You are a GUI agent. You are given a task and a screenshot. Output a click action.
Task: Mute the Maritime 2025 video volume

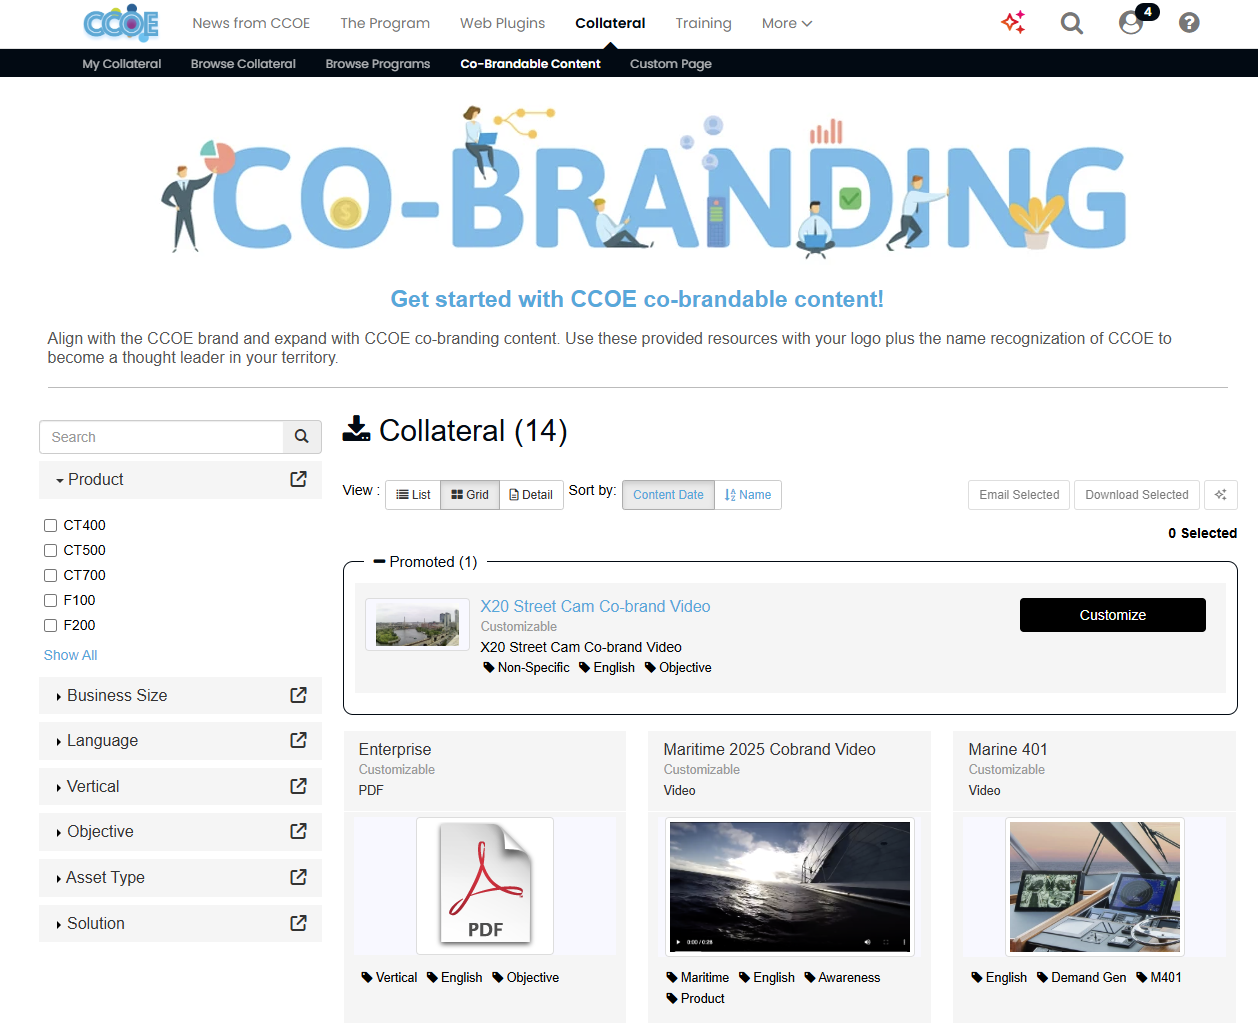[x=867, y=942]
